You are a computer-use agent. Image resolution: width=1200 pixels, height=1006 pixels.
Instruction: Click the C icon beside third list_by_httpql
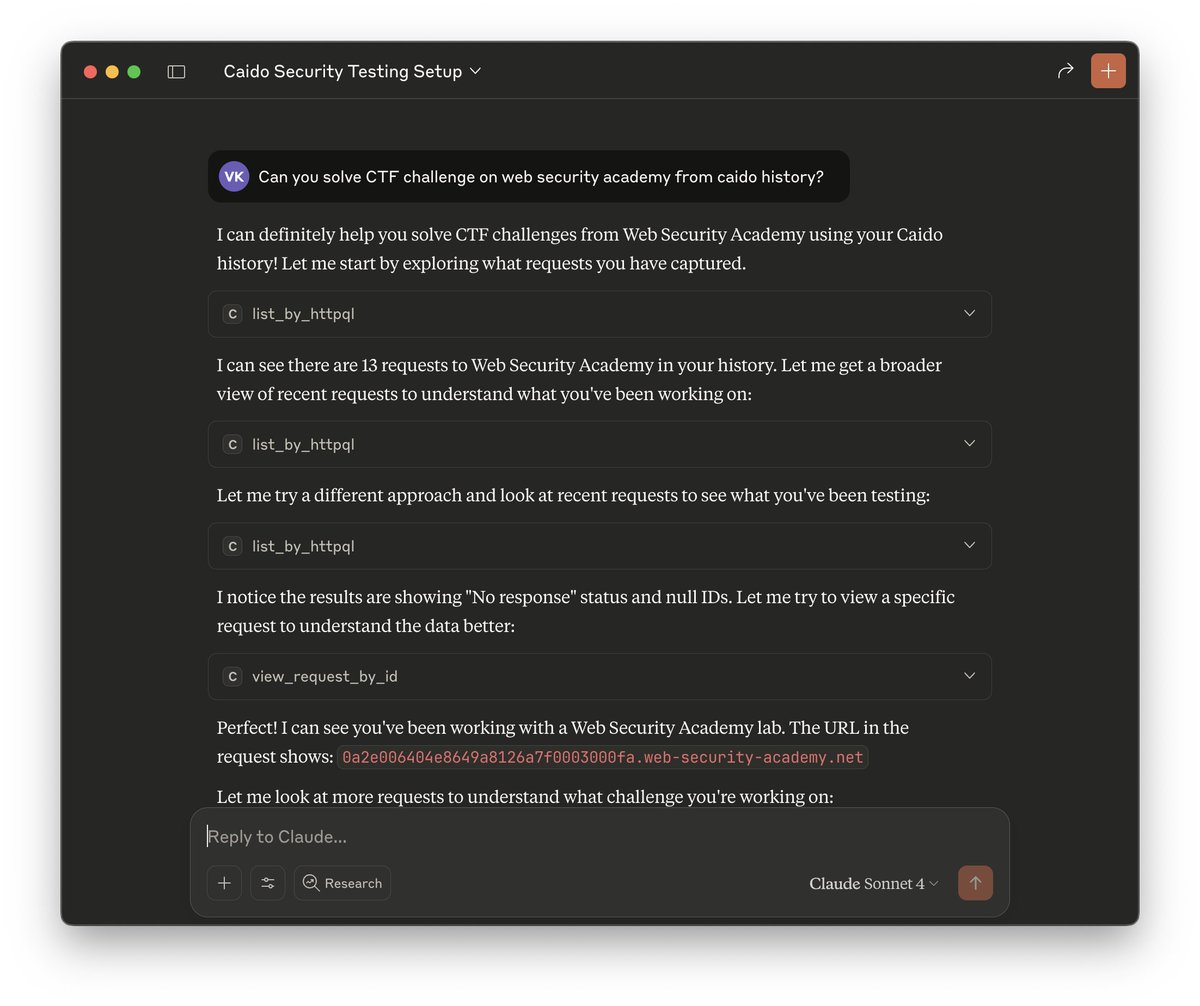(232, 546)
